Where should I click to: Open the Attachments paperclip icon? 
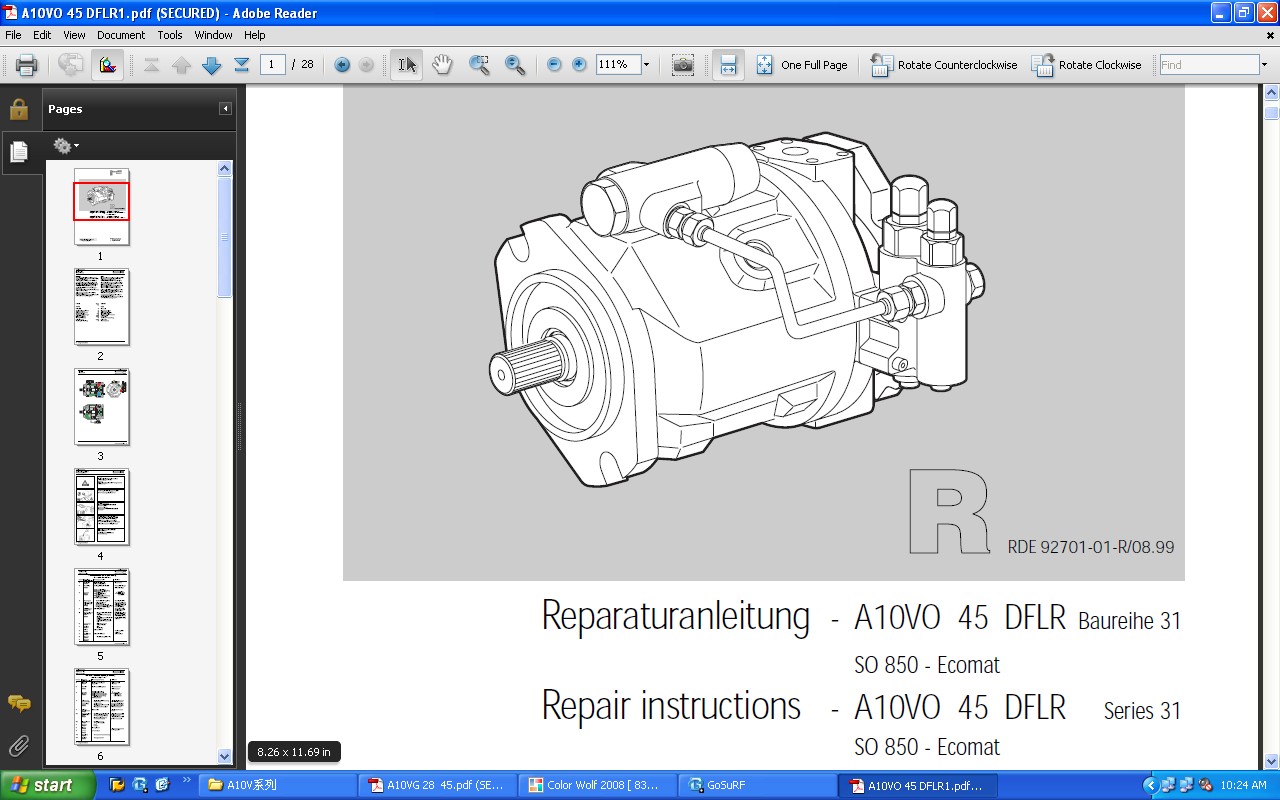click(x=19, y=745)
